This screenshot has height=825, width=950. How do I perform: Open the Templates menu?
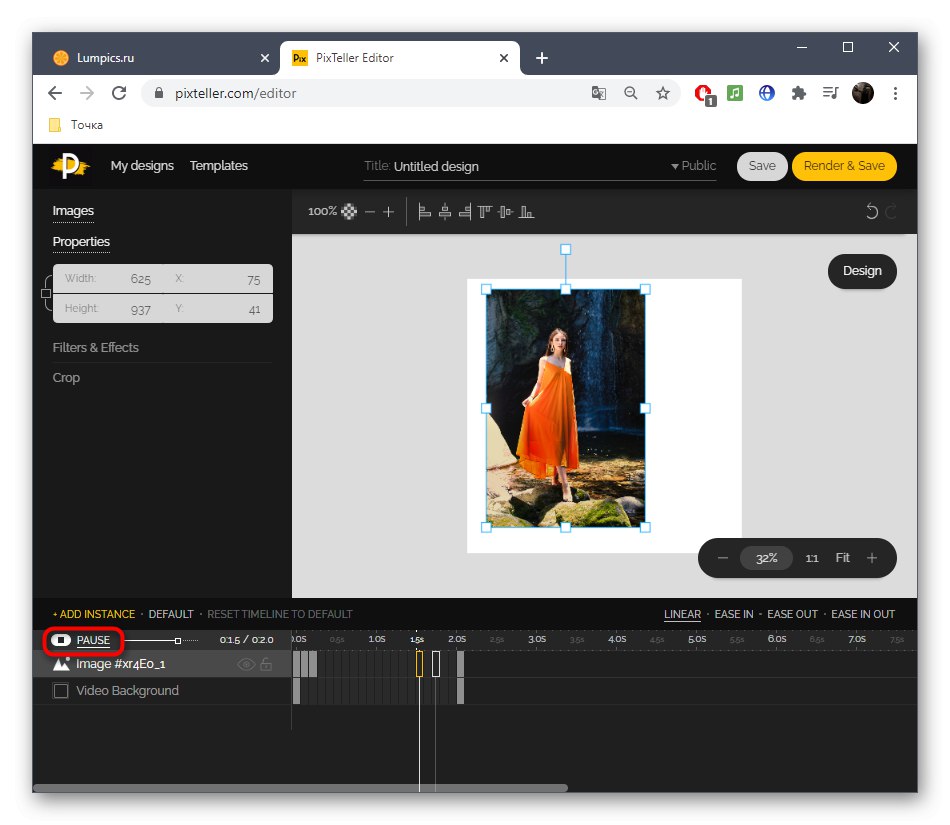(x=218, y=166)
